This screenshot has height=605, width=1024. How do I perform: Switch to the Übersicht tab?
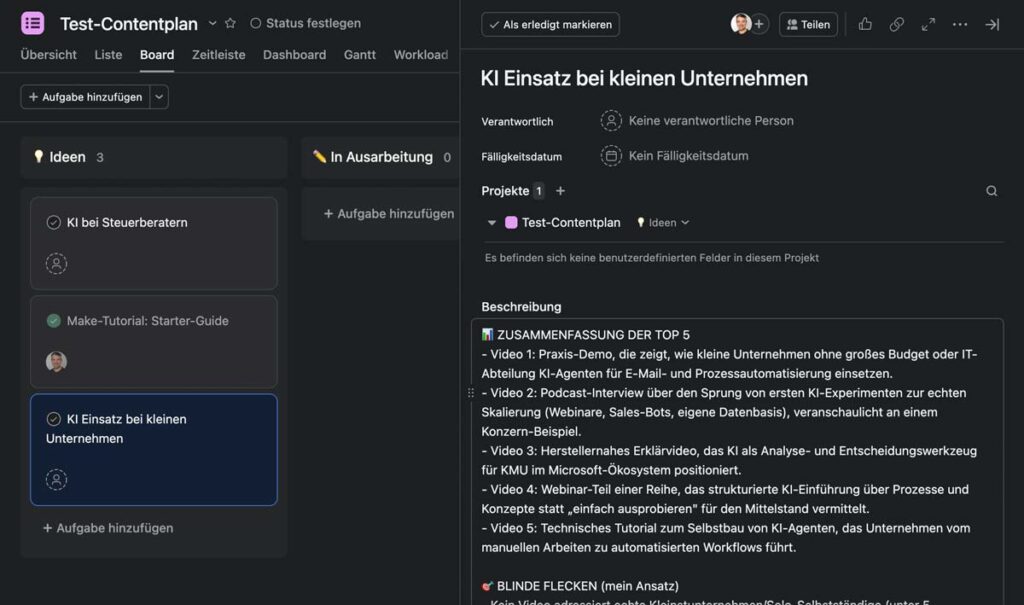click(x=48, y=55)
